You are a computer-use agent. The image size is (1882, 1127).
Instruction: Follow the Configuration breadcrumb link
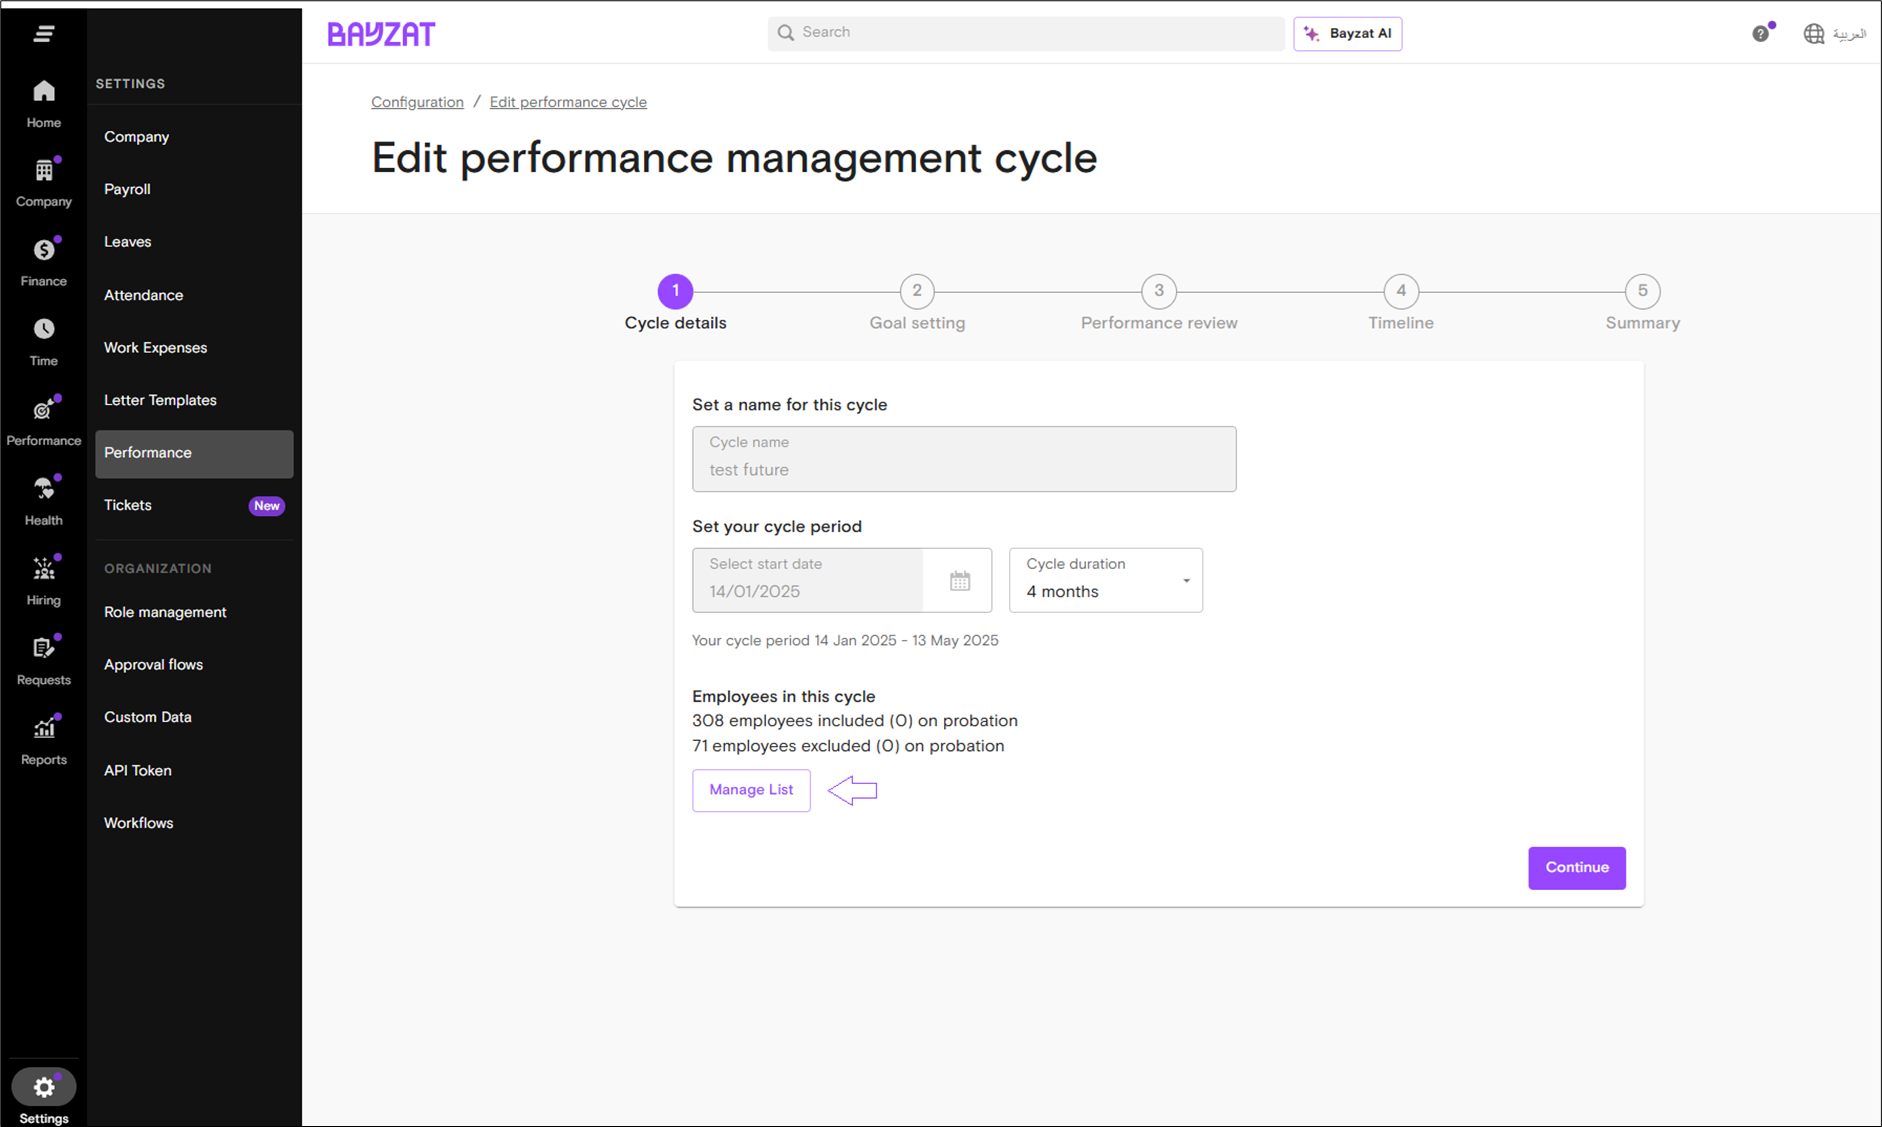(417, 102)
